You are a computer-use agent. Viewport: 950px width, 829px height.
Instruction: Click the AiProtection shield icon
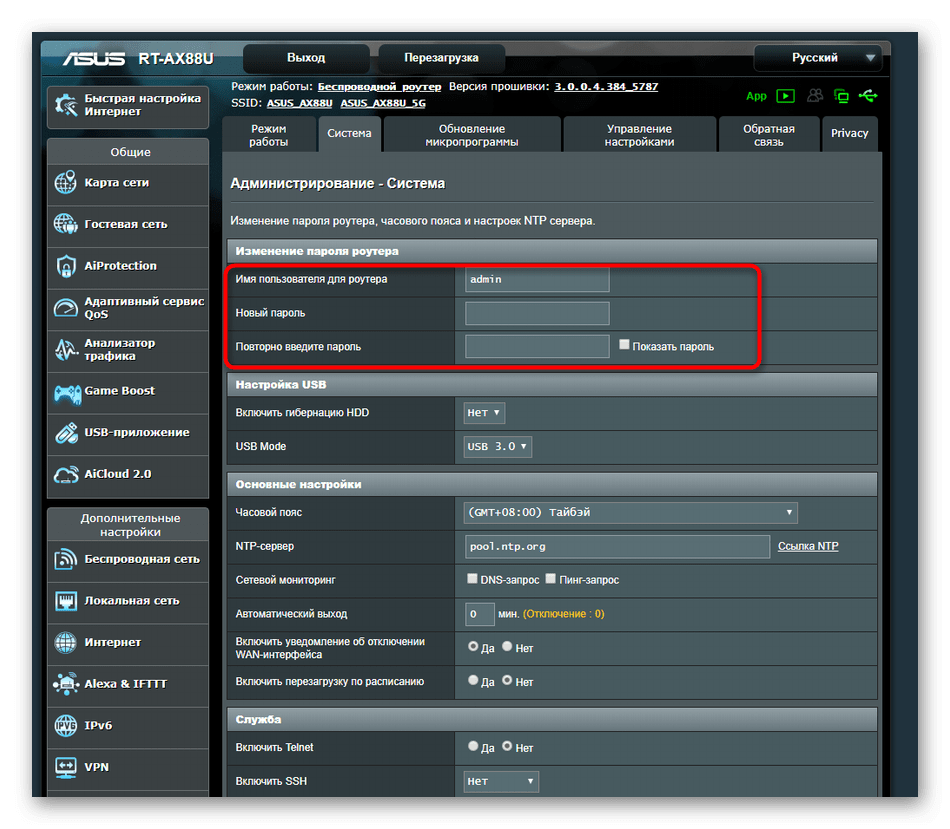[66, 266]
